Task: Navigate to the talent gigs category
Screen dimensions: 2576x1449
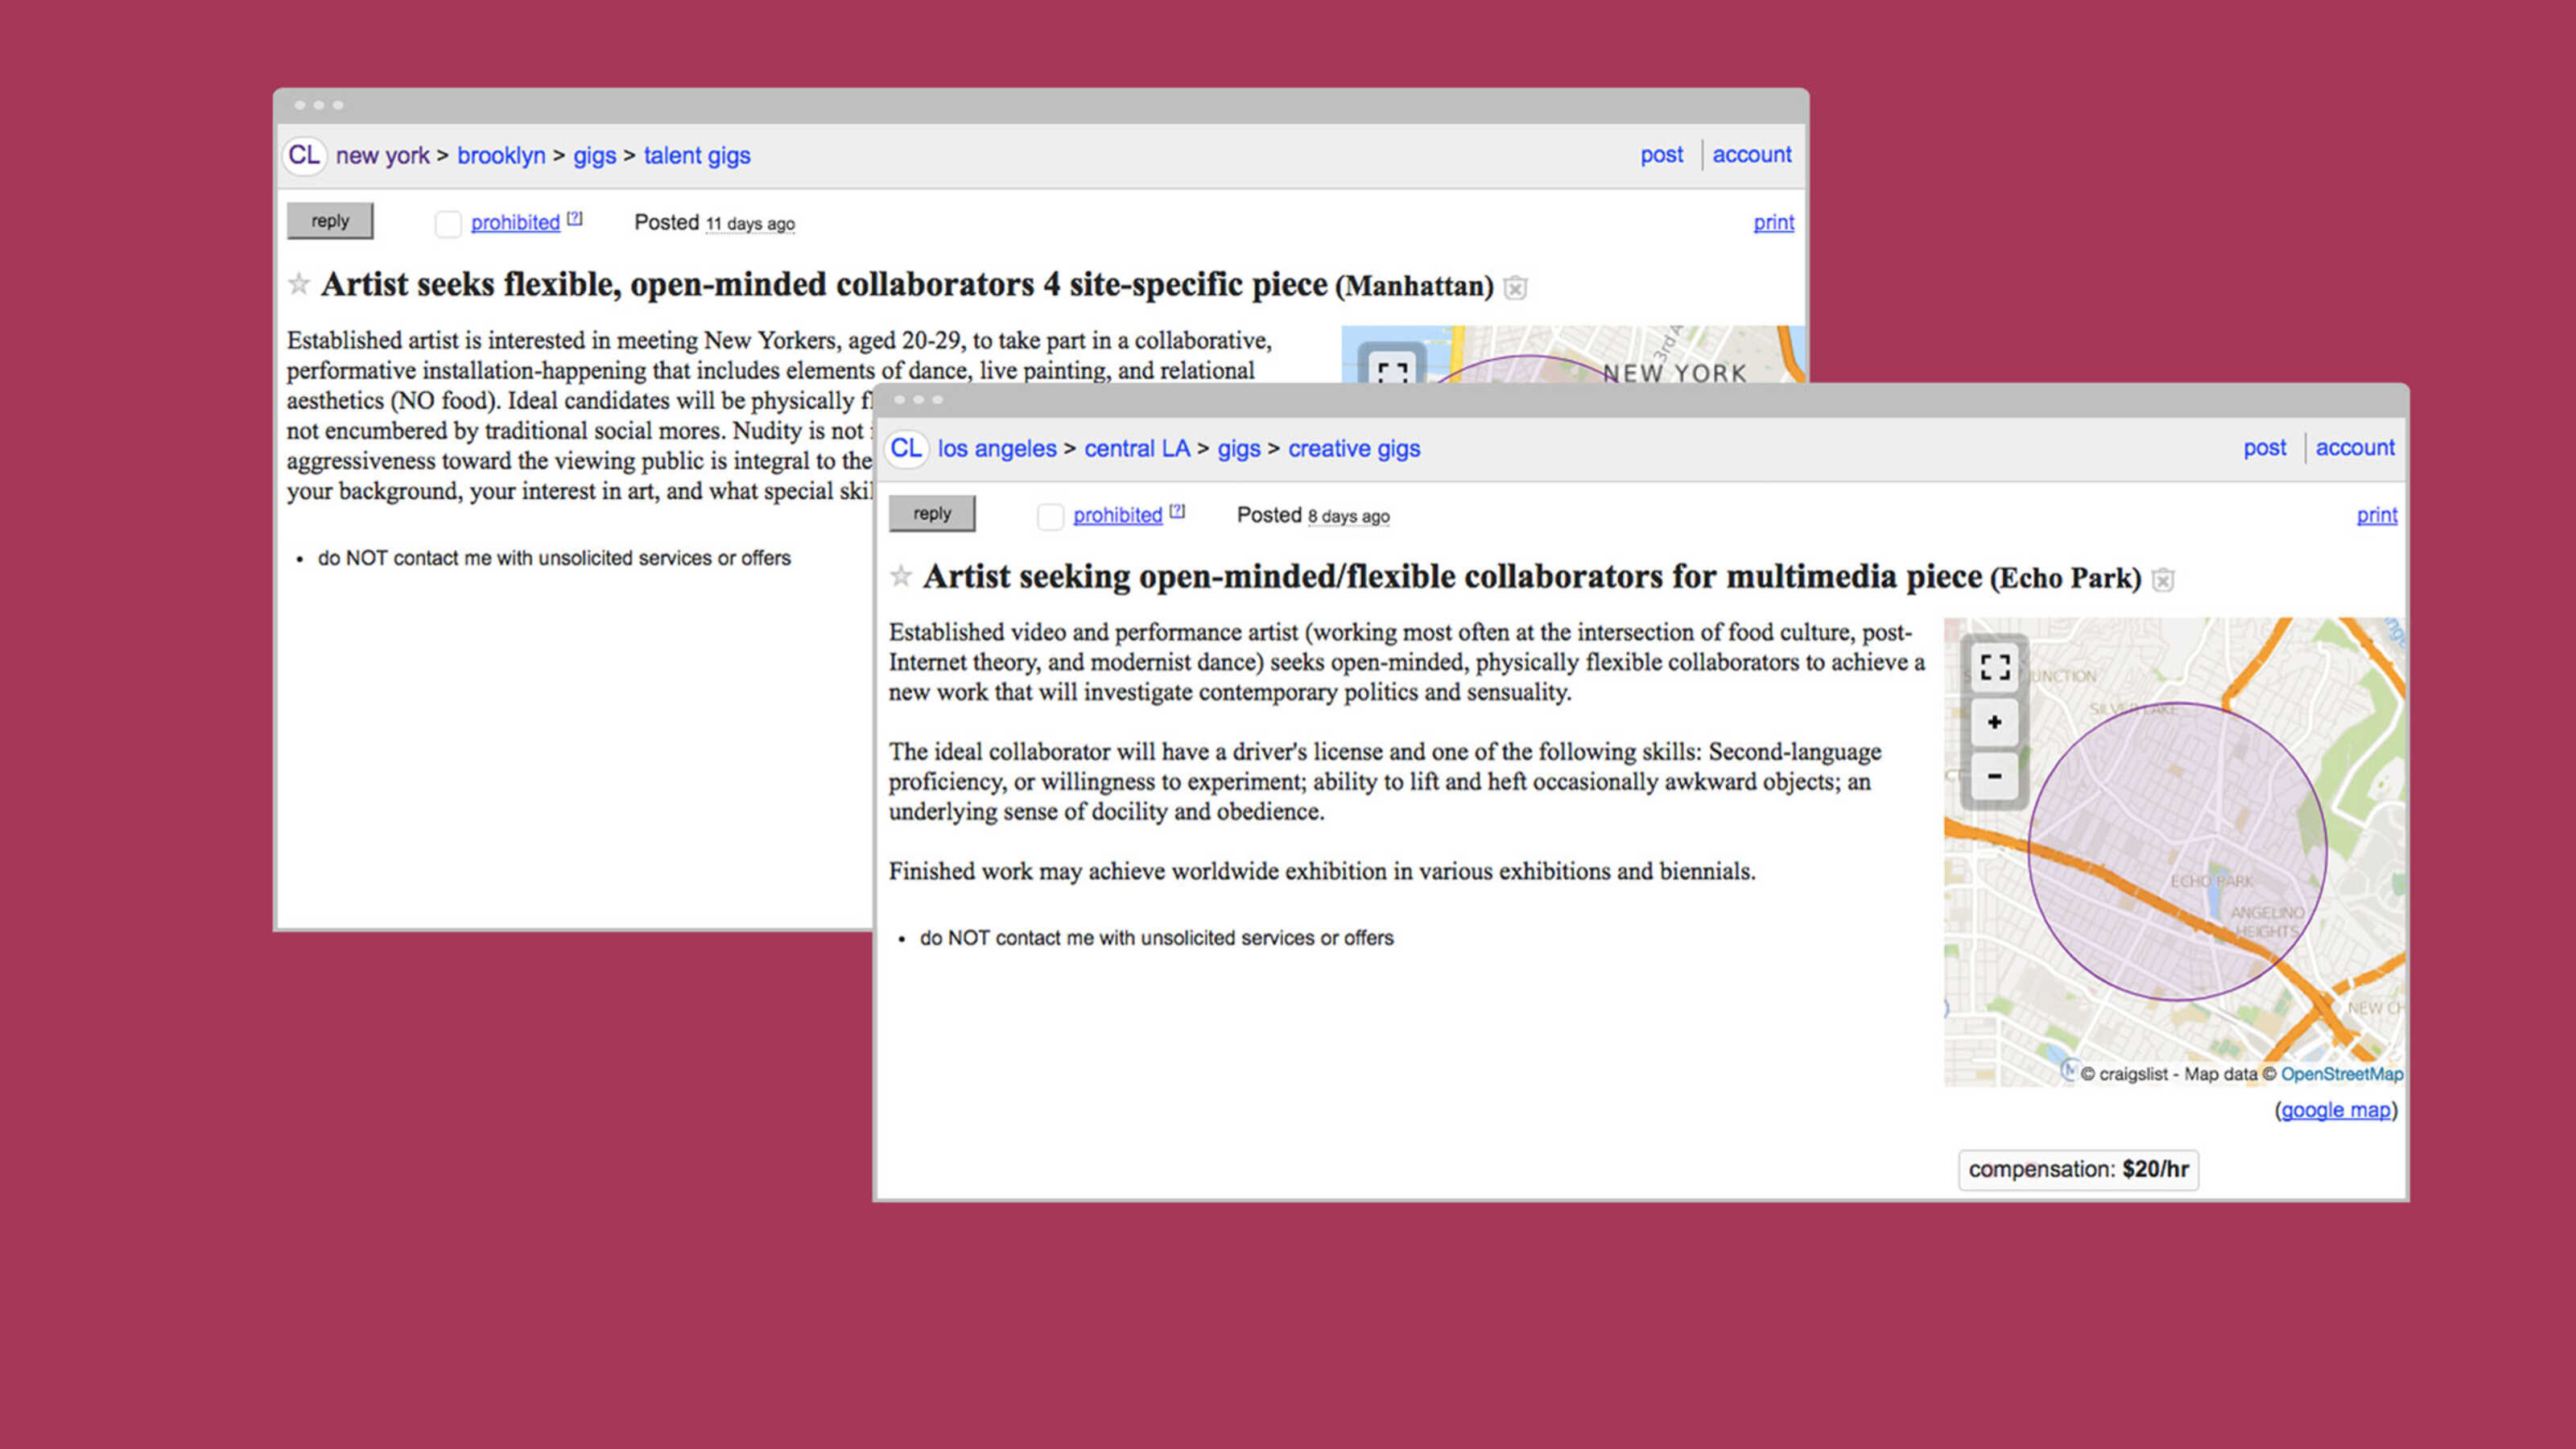Action: pyautogui.click(x=697, y=156)
